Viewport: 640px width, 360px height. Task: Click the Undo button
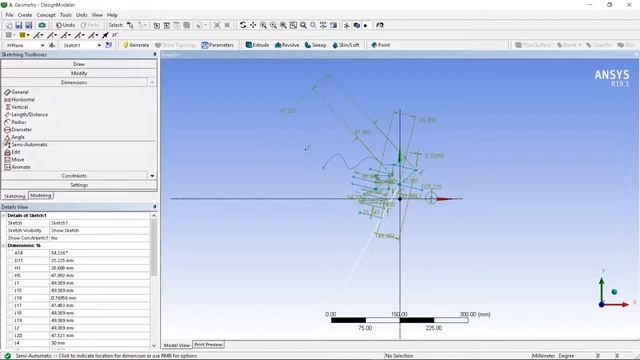tap(65, 25)
